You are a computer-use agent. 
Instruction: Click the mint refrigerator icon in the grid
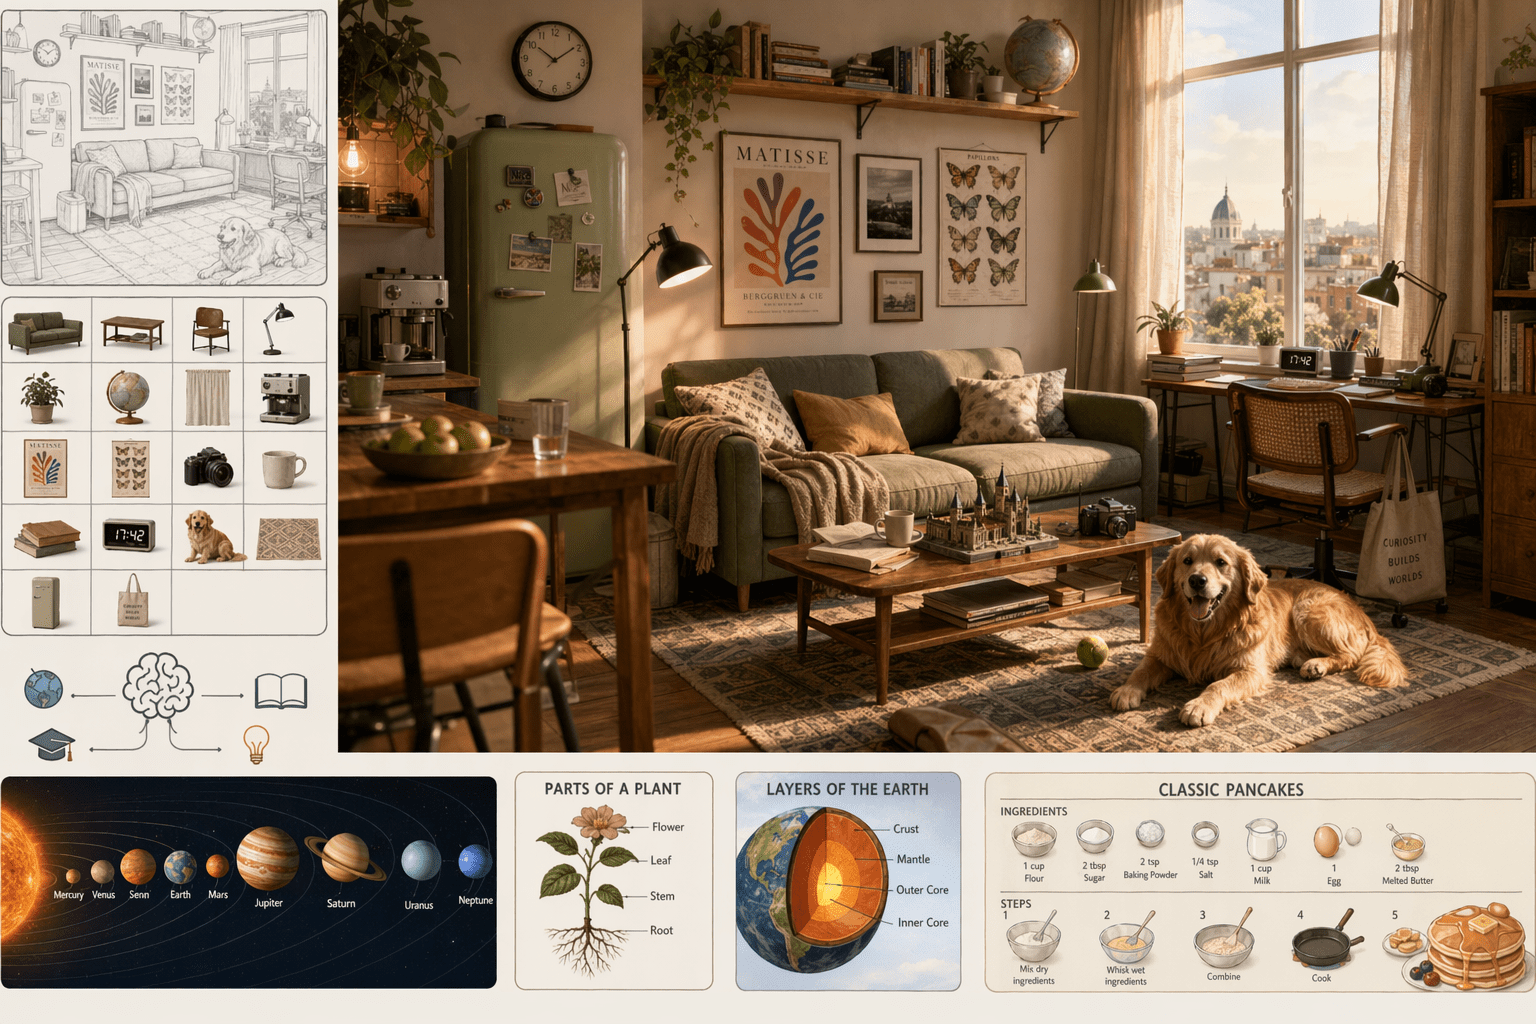tap(45, 603)
